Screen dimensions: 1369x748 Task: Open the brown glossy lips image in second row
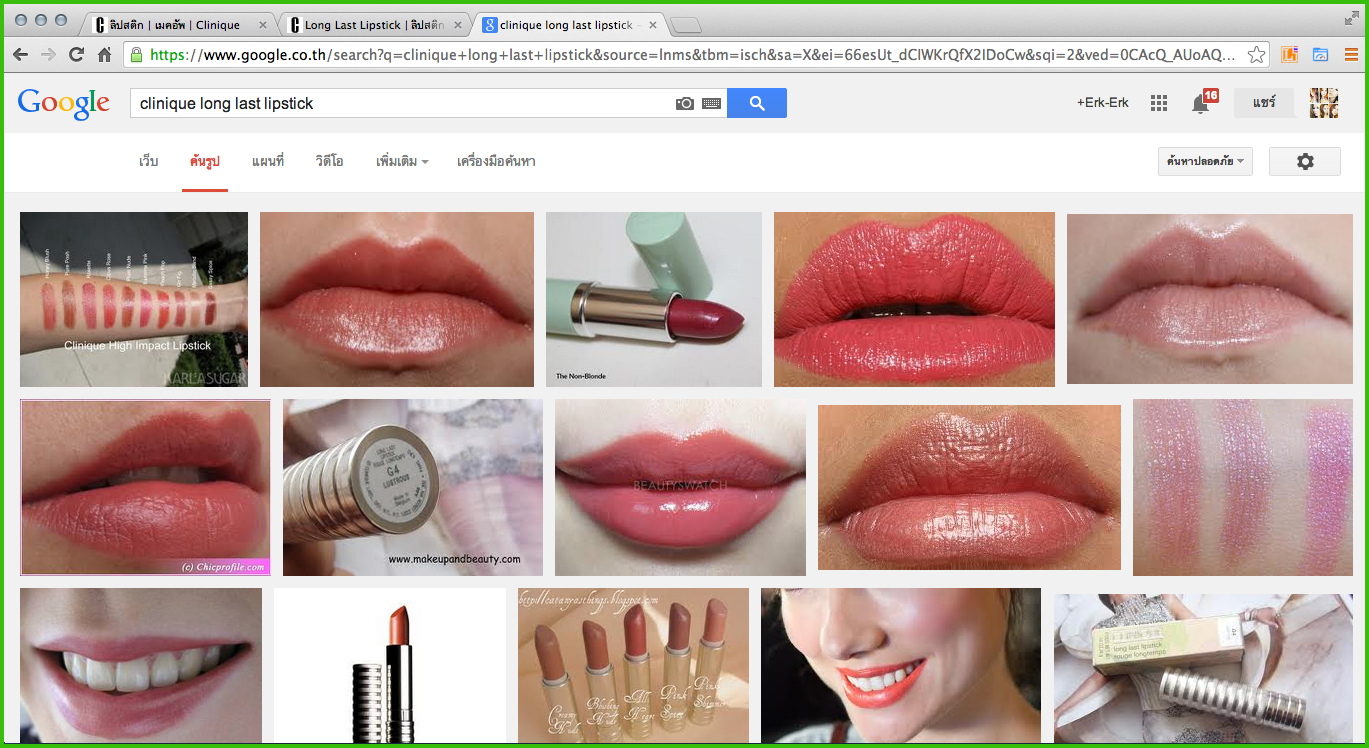(969, 487)
